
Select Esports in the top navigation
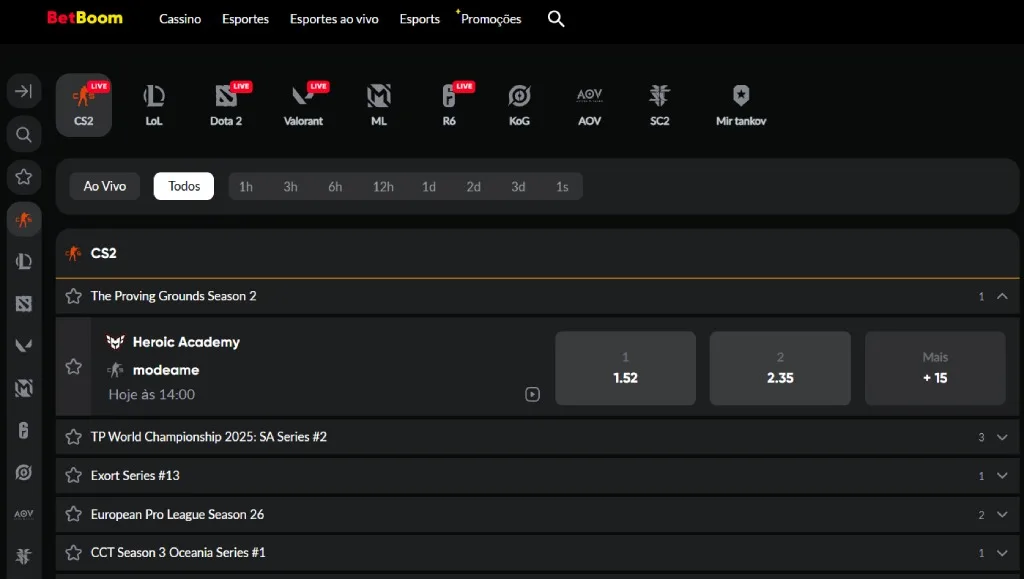pyautogui.click(x=420, y=19)
